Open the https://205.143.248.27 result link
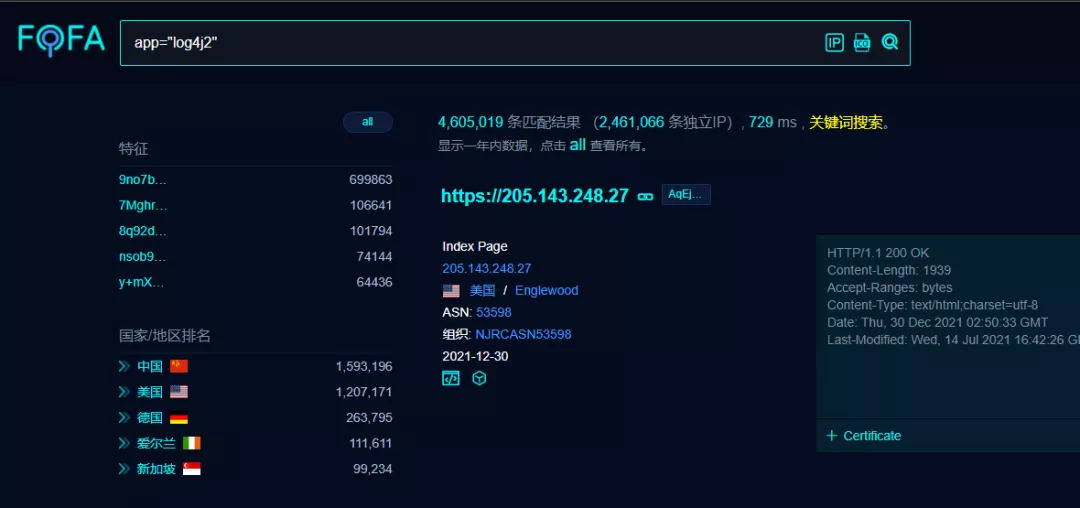This screenshot has height=508, width=1080. coord(535,196)
